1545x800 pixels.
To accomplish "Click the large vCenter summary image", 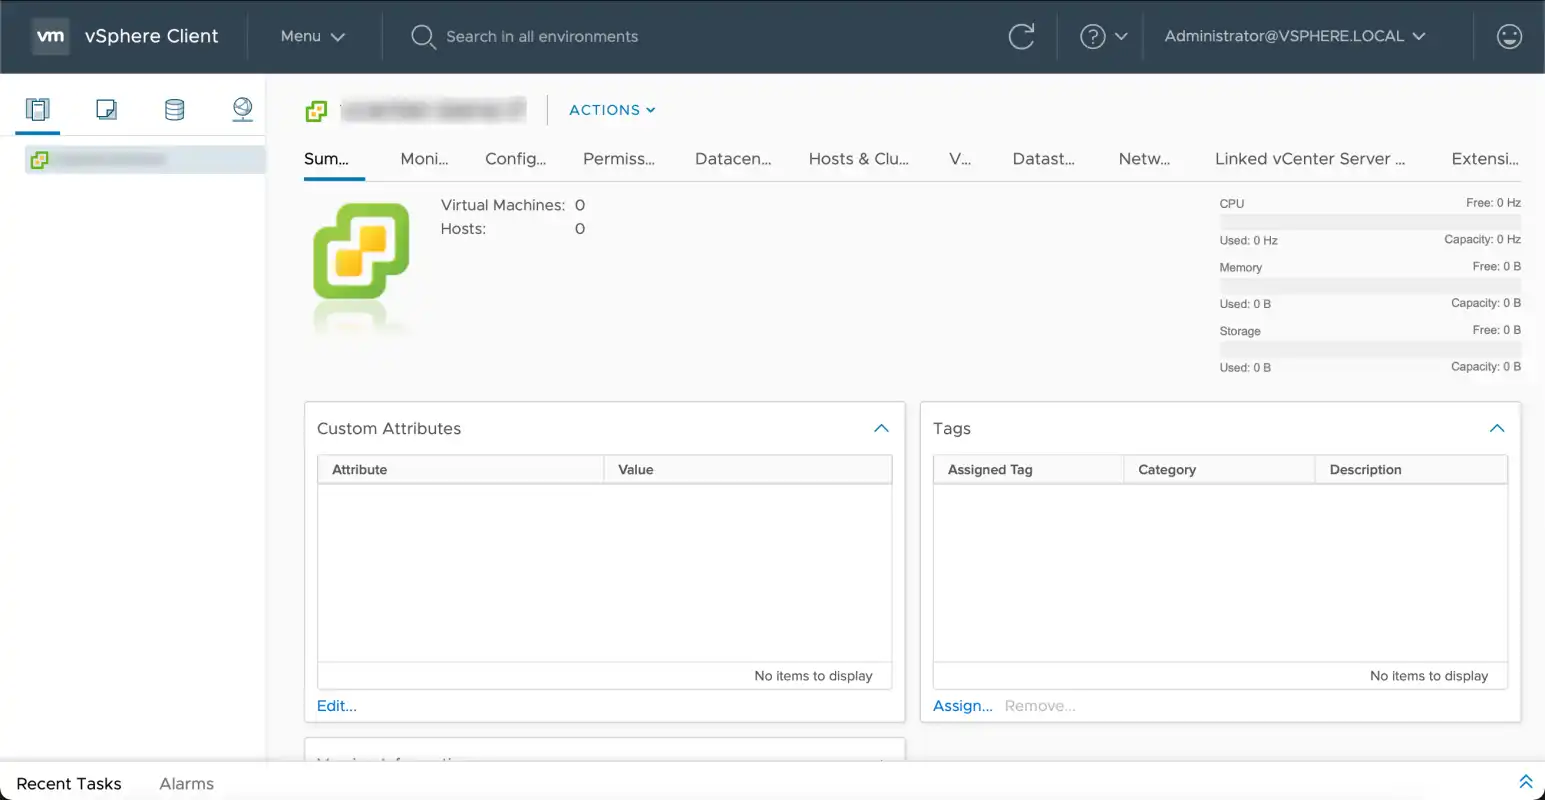I will click(361, 251).
